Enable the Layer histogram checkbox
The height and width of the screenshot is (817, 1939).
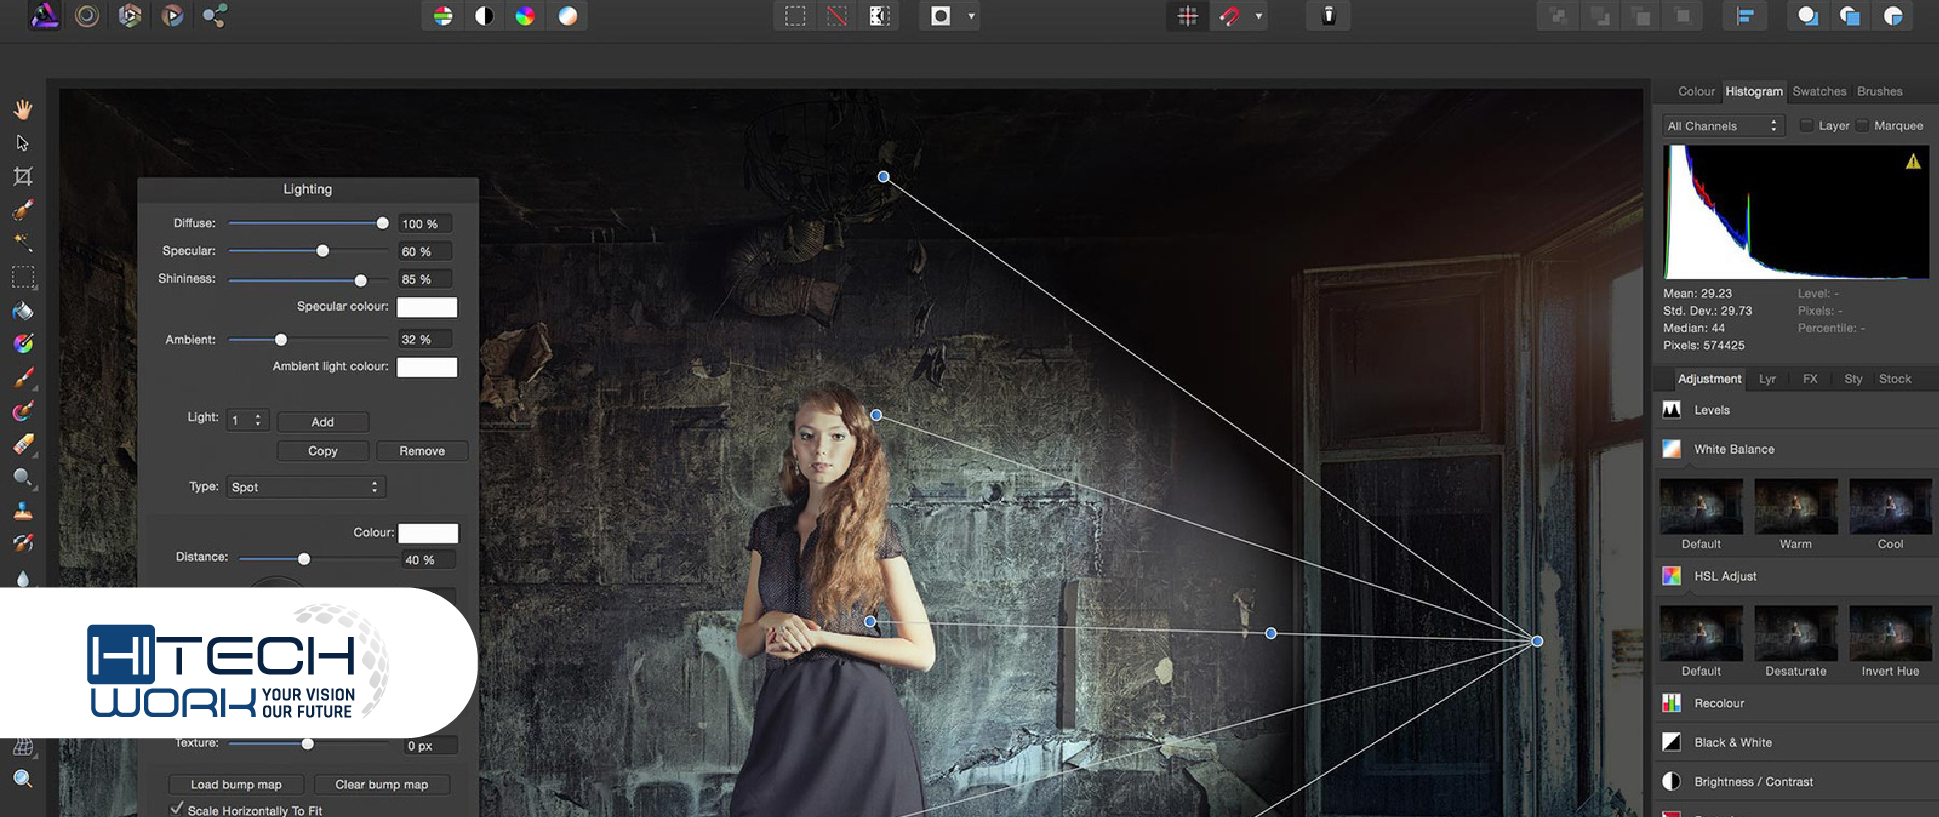(1806, 125)
